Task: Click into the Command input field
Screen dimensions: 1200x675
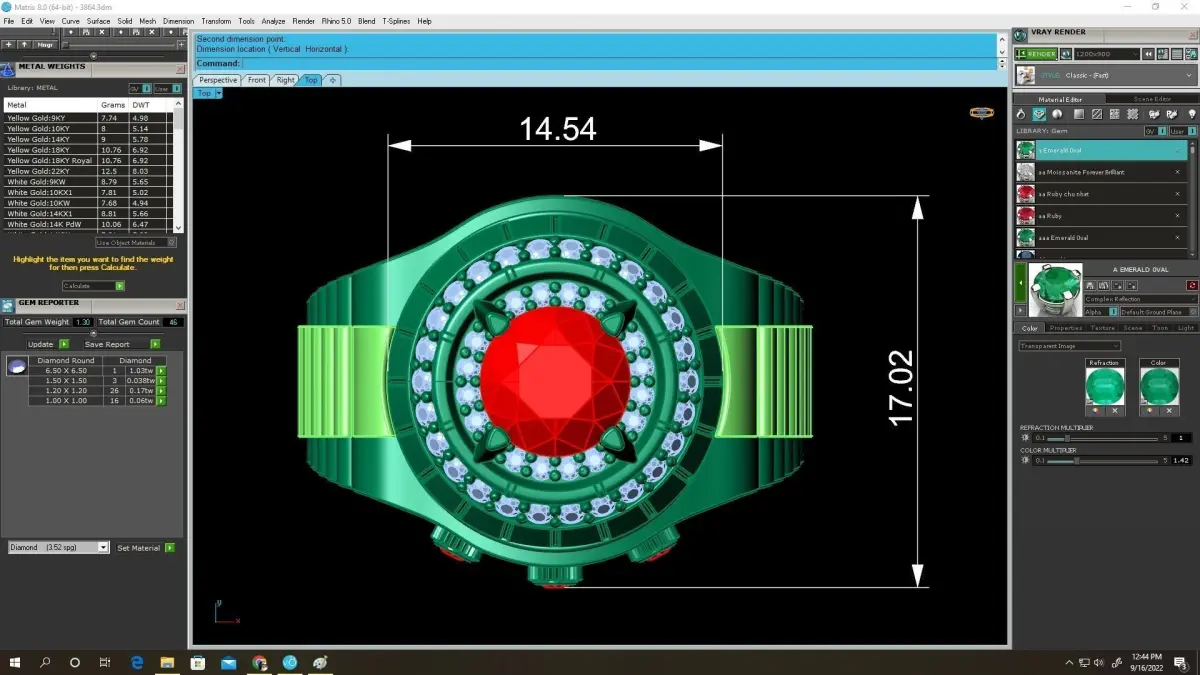Action: 619,63
